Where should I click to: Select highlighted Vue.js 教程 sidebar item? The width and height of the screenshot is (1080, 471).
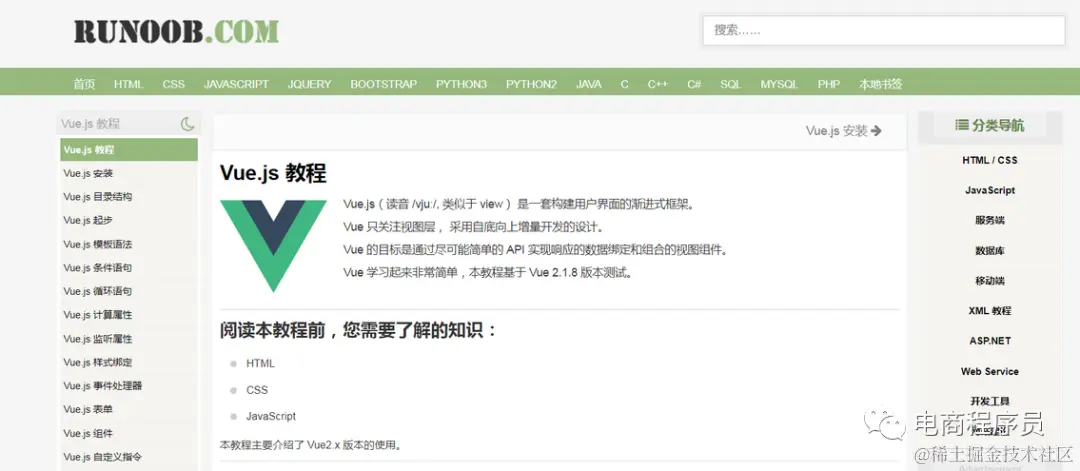[x=129, y=149]
